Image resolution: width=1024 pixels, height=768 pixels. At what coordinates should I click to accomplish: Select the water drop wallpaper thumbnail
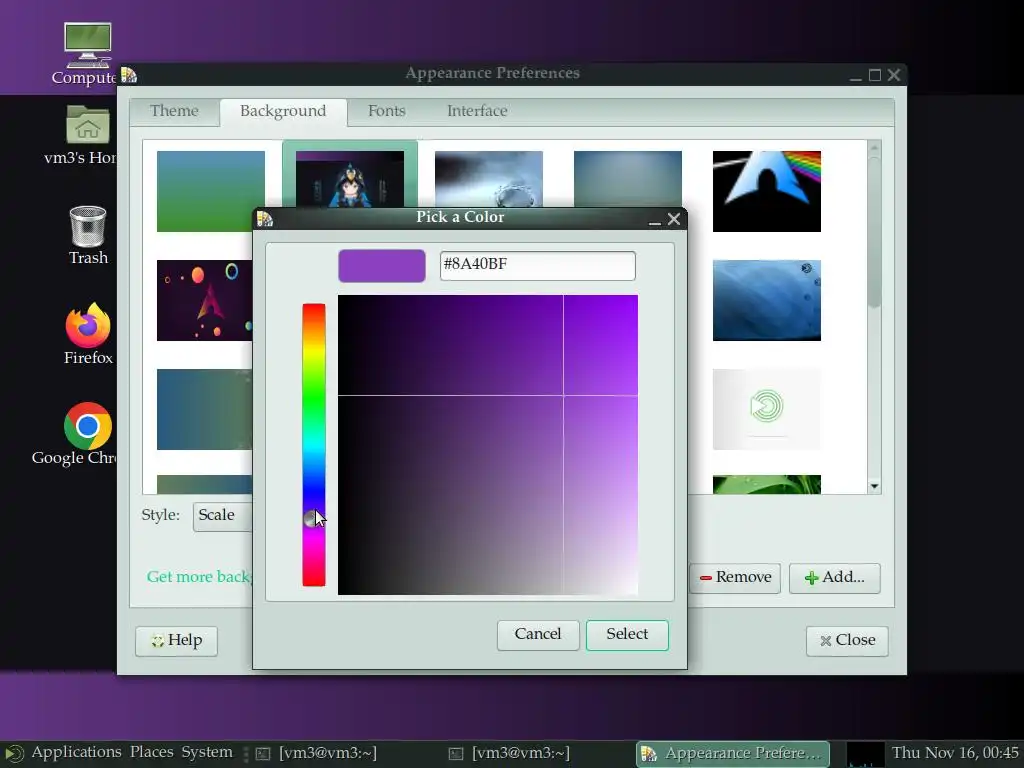pos(488,179)
